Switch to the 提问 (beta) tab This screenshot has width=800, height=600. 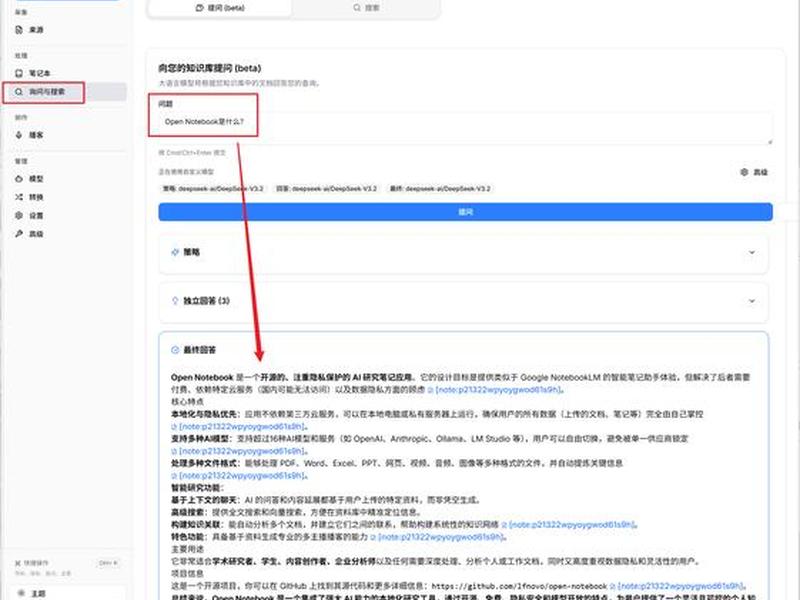point(220,8)
